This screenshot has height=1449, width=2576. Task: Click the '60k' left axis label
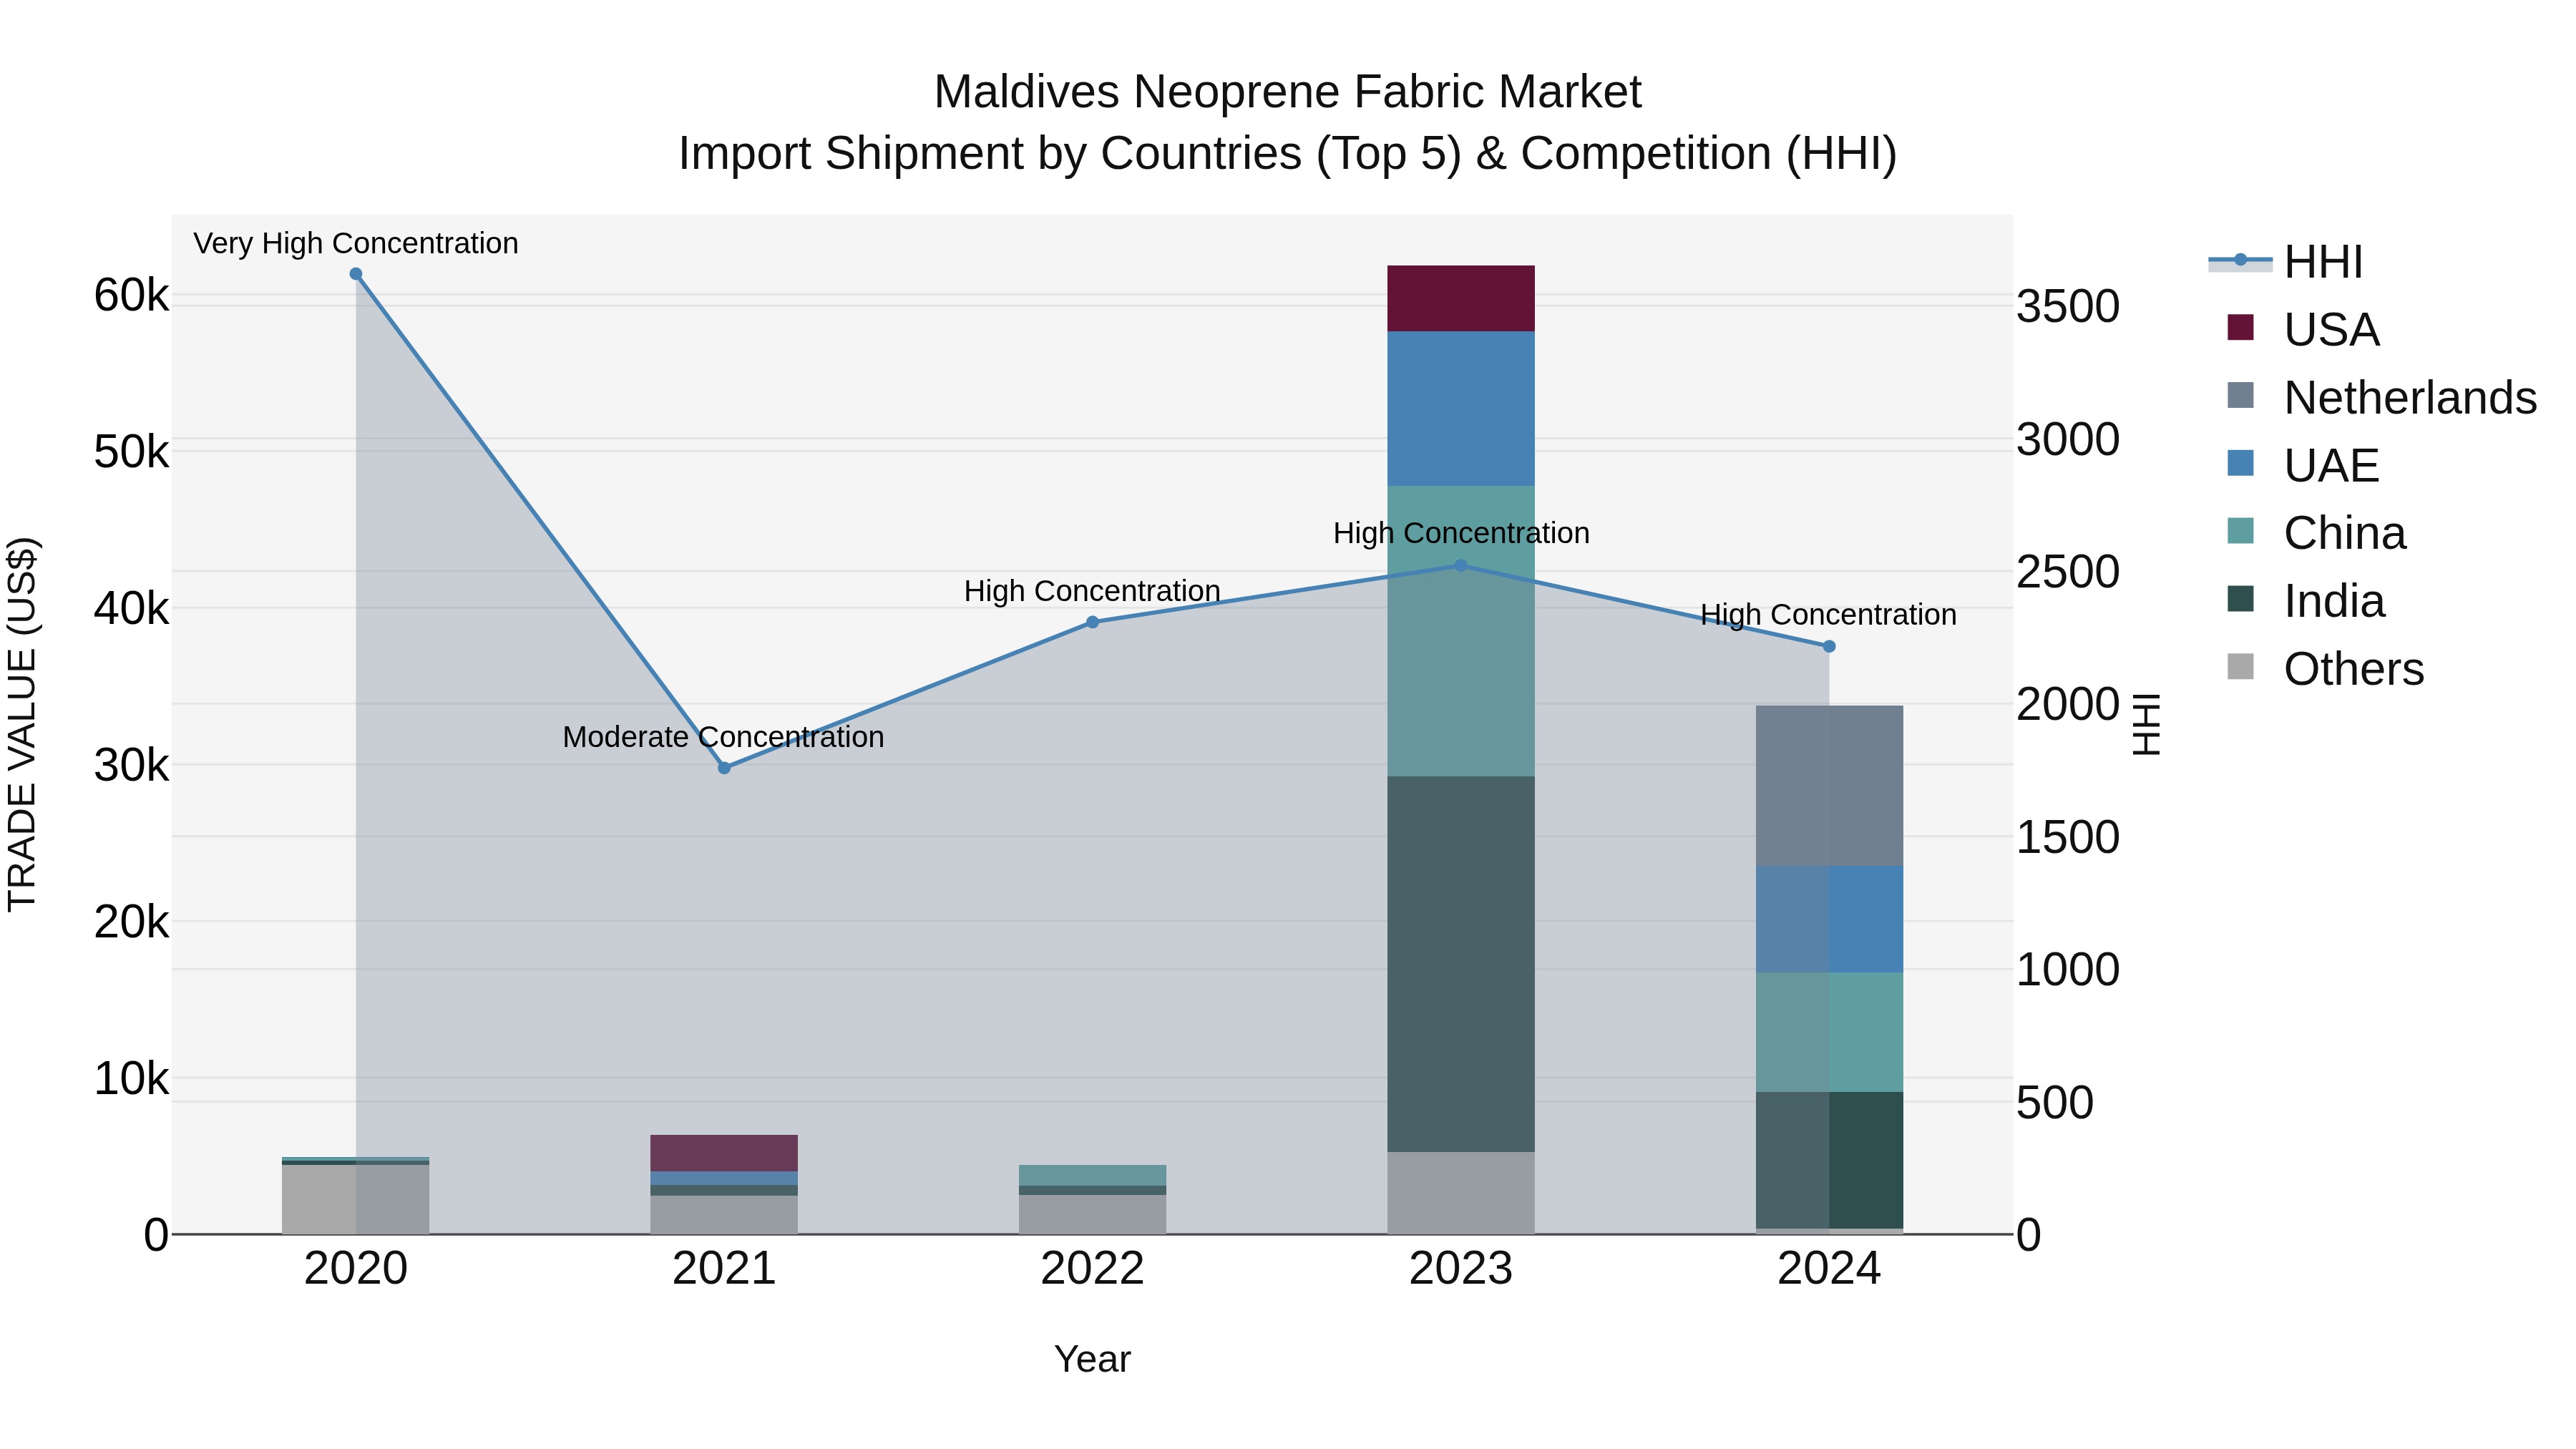click(131, 295)
